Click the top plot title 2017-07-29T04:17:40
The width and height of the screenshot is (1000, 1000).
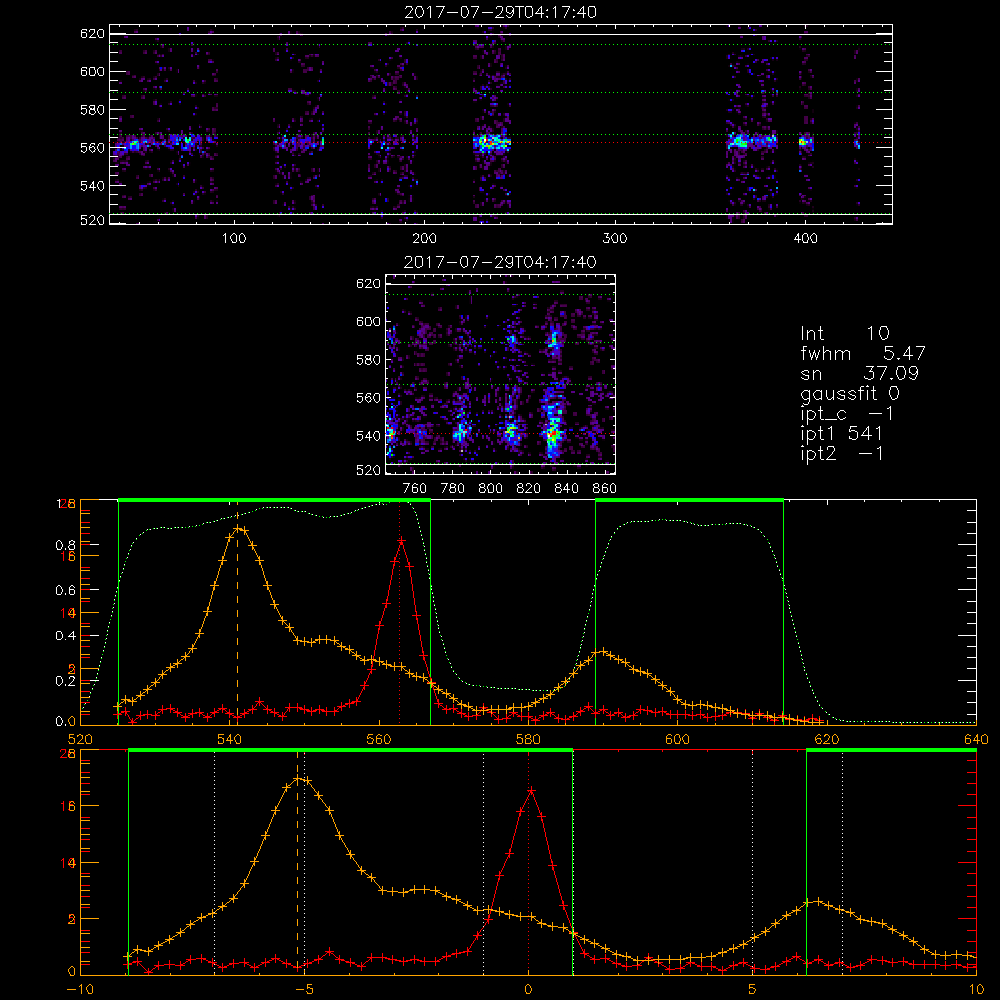[x=500, y=11]
